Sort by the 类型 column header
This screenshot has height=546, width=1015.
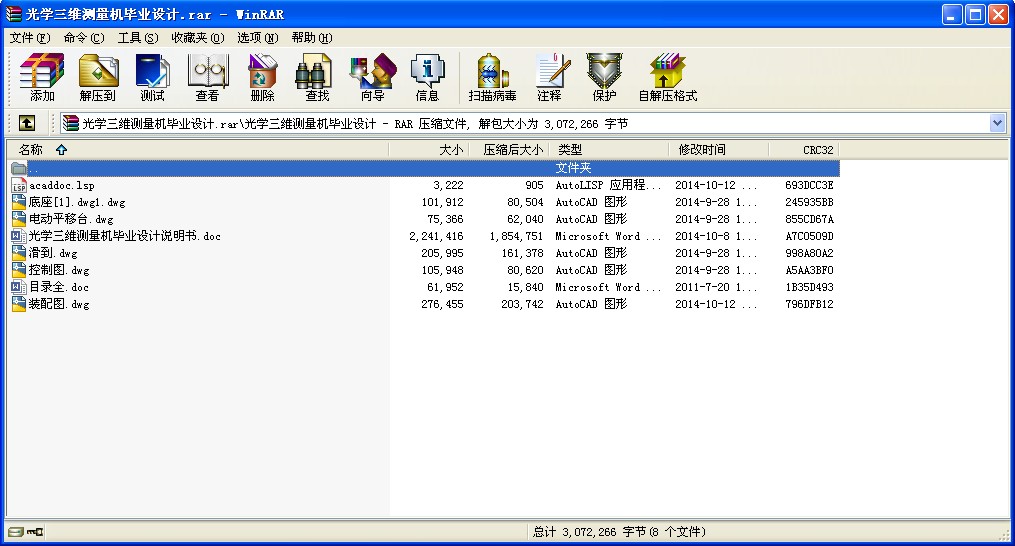coord(608,150)
